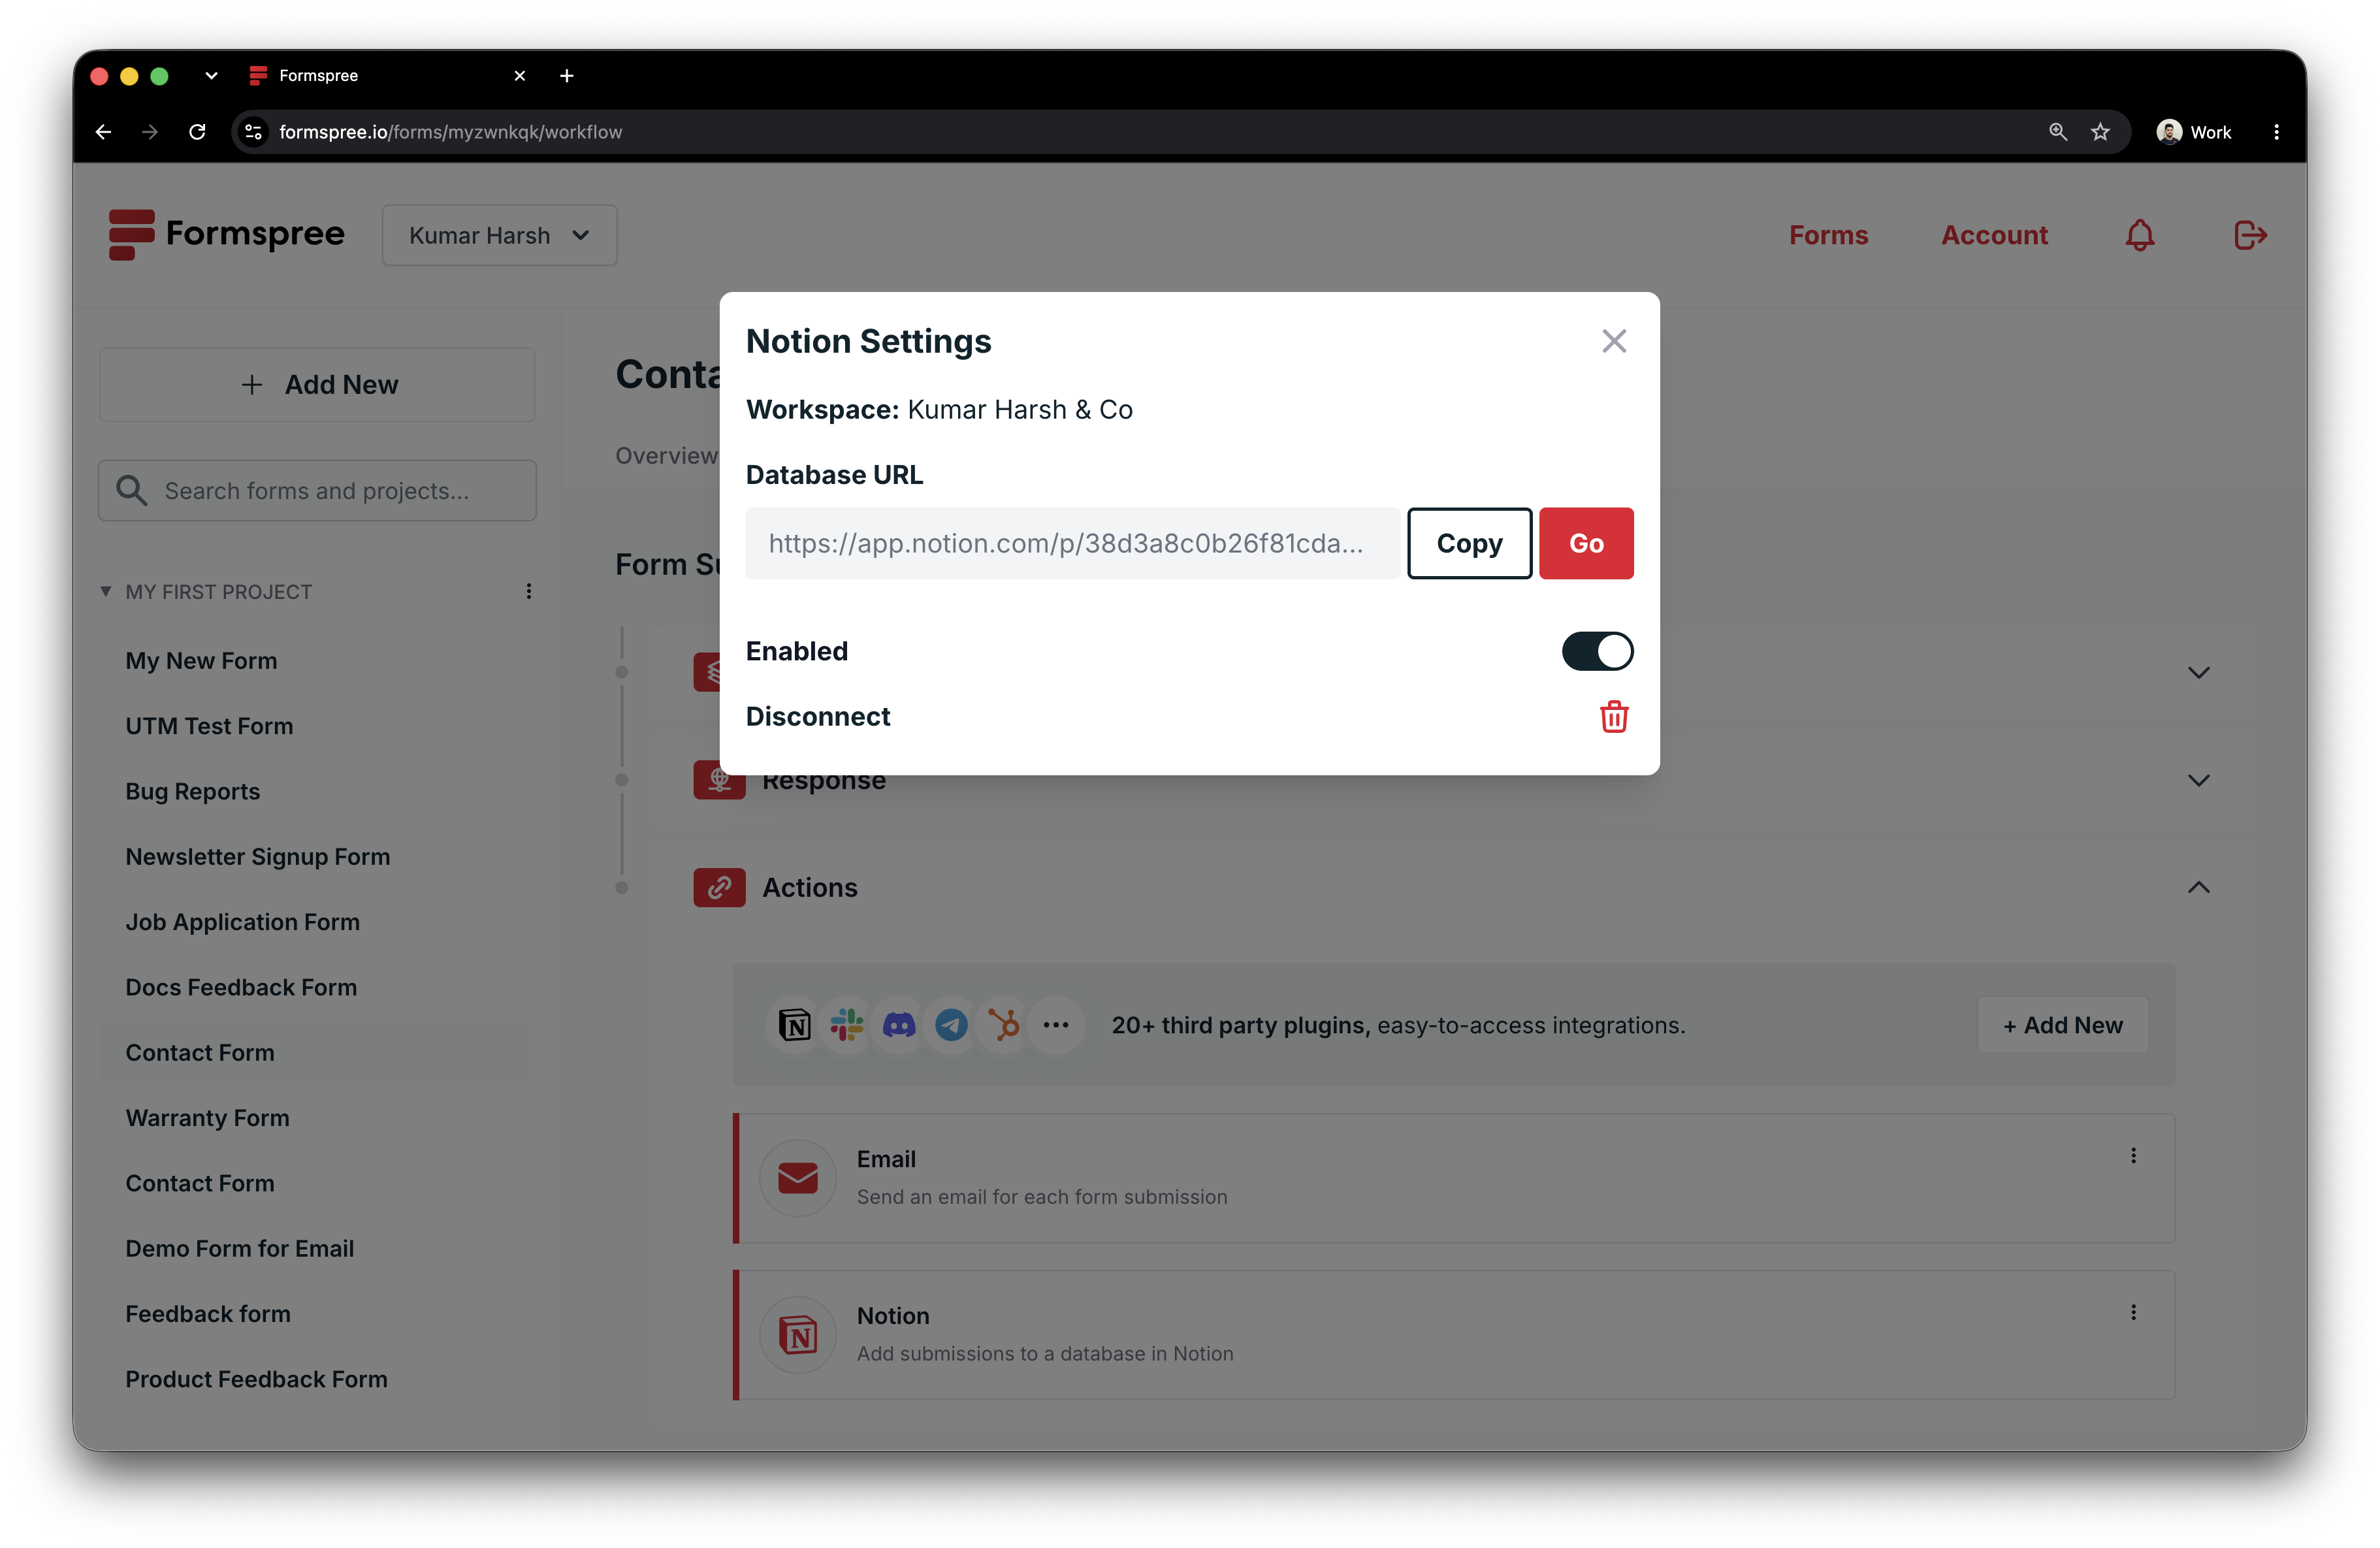Click the Telegram plugin icon
2380x1548 pixels.
pos(950,1025)
